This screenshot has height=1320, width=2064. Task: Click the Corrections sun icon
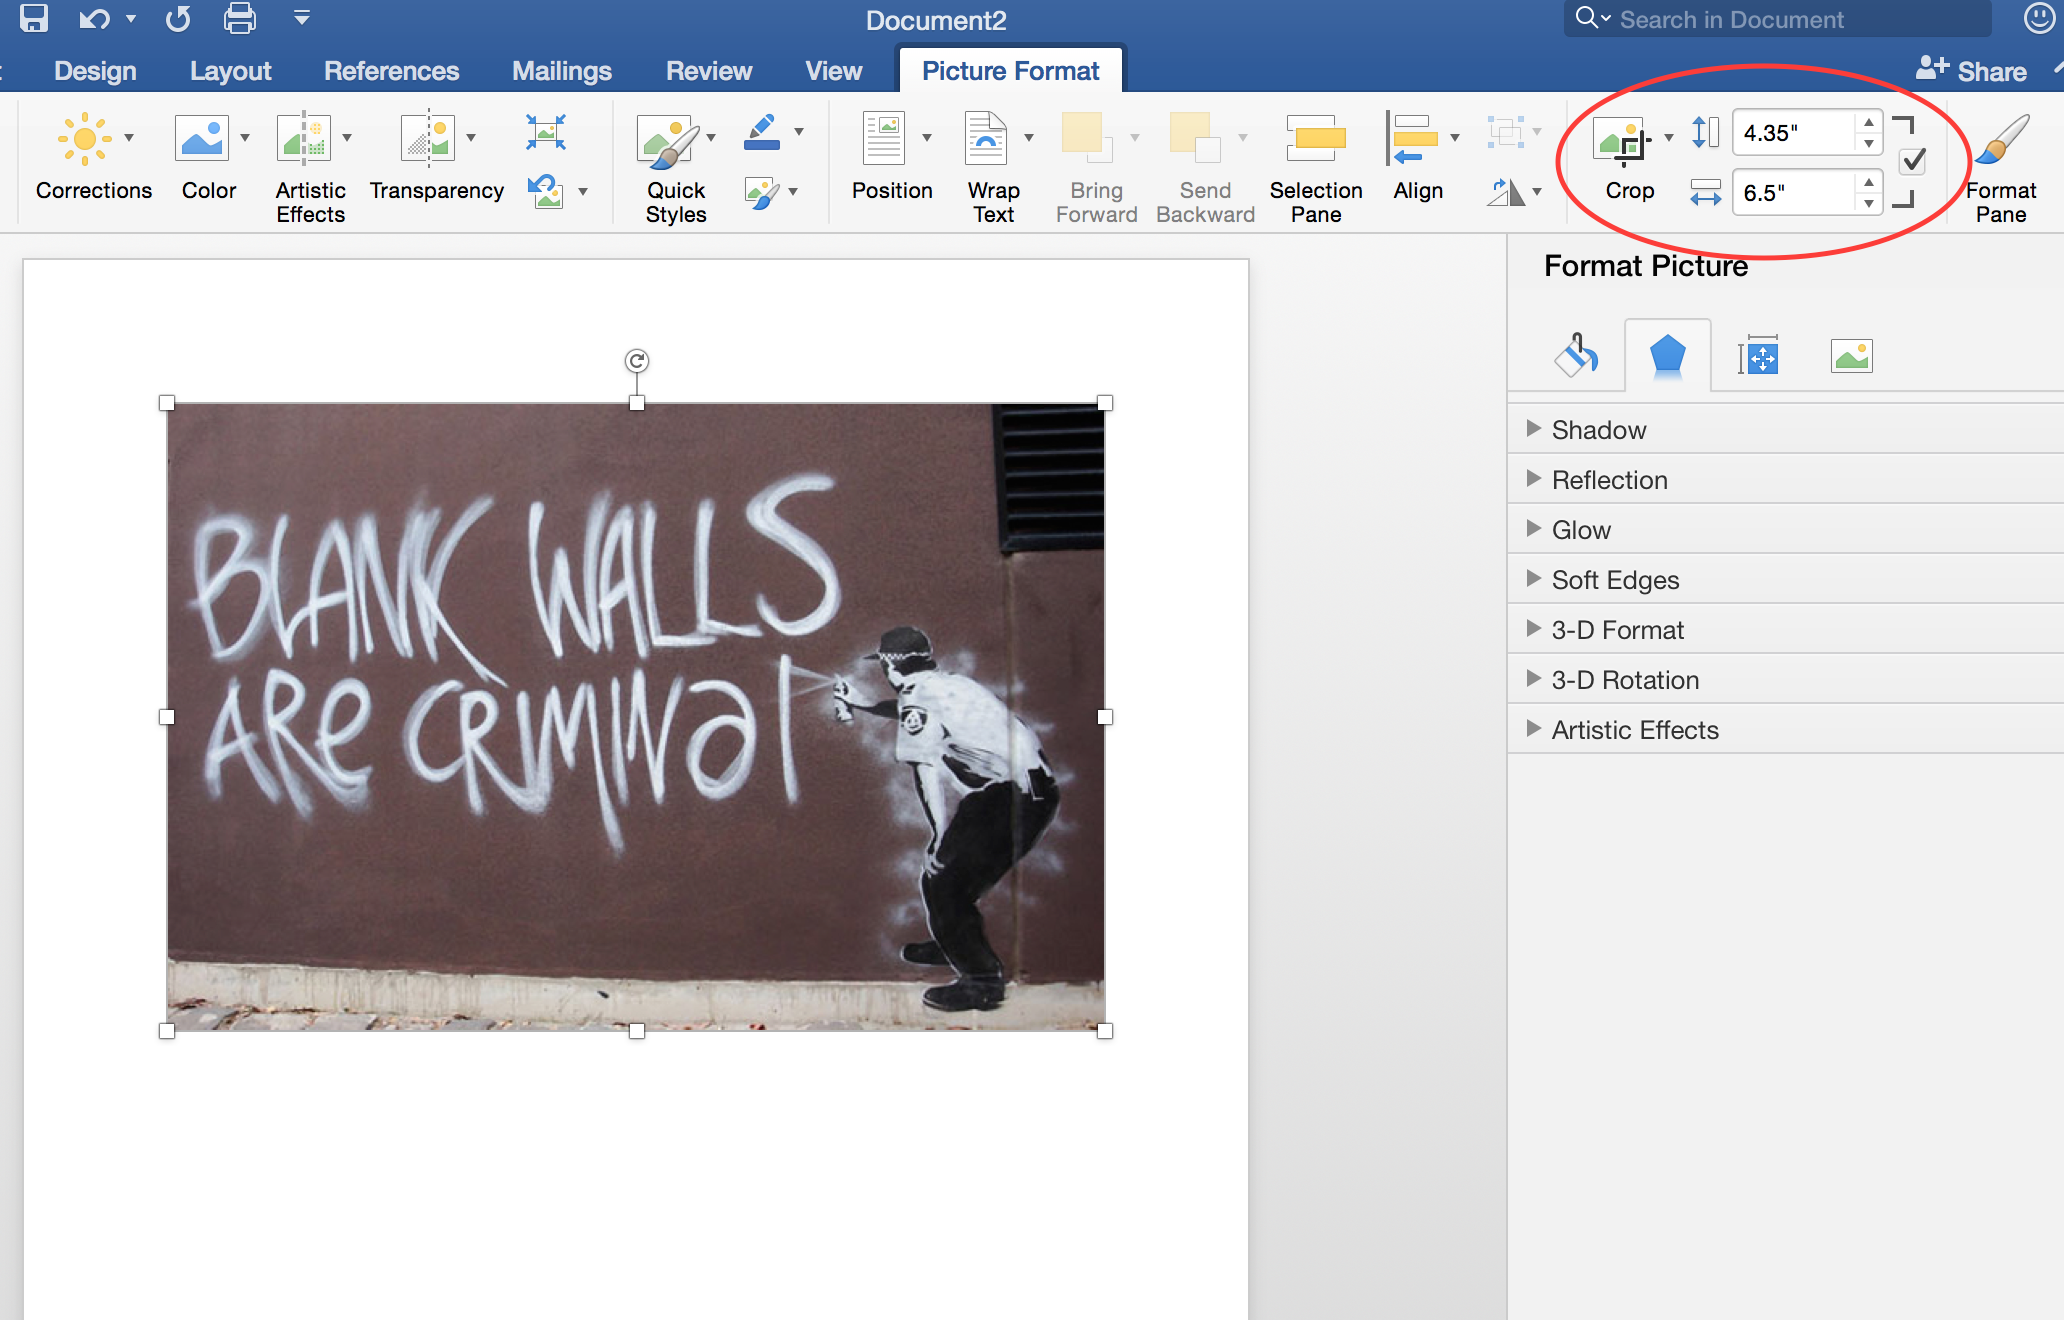pyautogui.click(x=85, y=138)
